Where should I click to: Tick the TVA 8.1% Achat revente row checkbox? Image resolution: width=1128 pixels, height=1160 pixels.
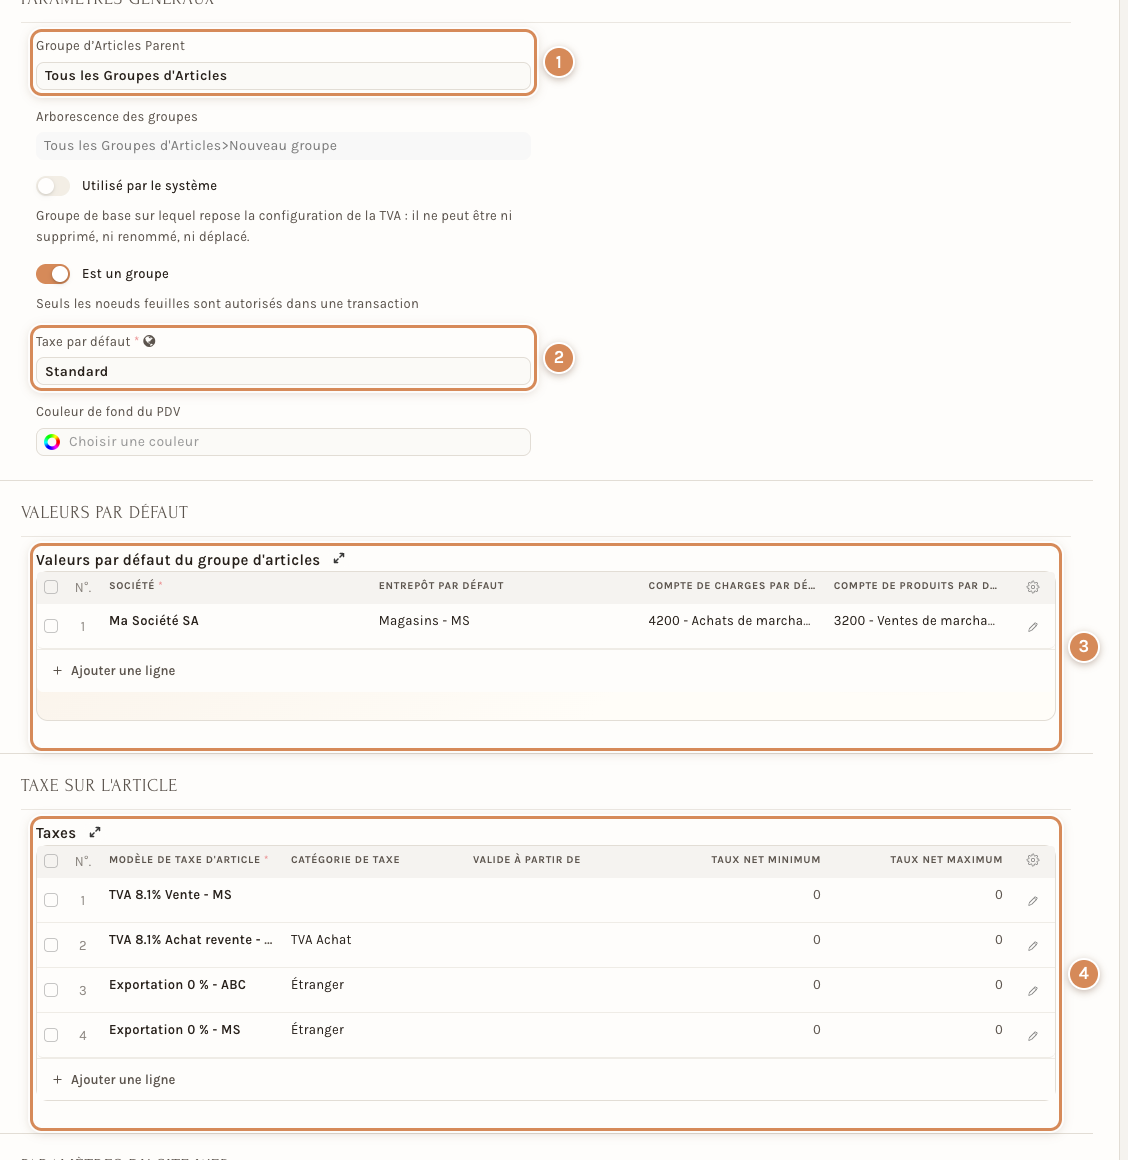(51, 945)
